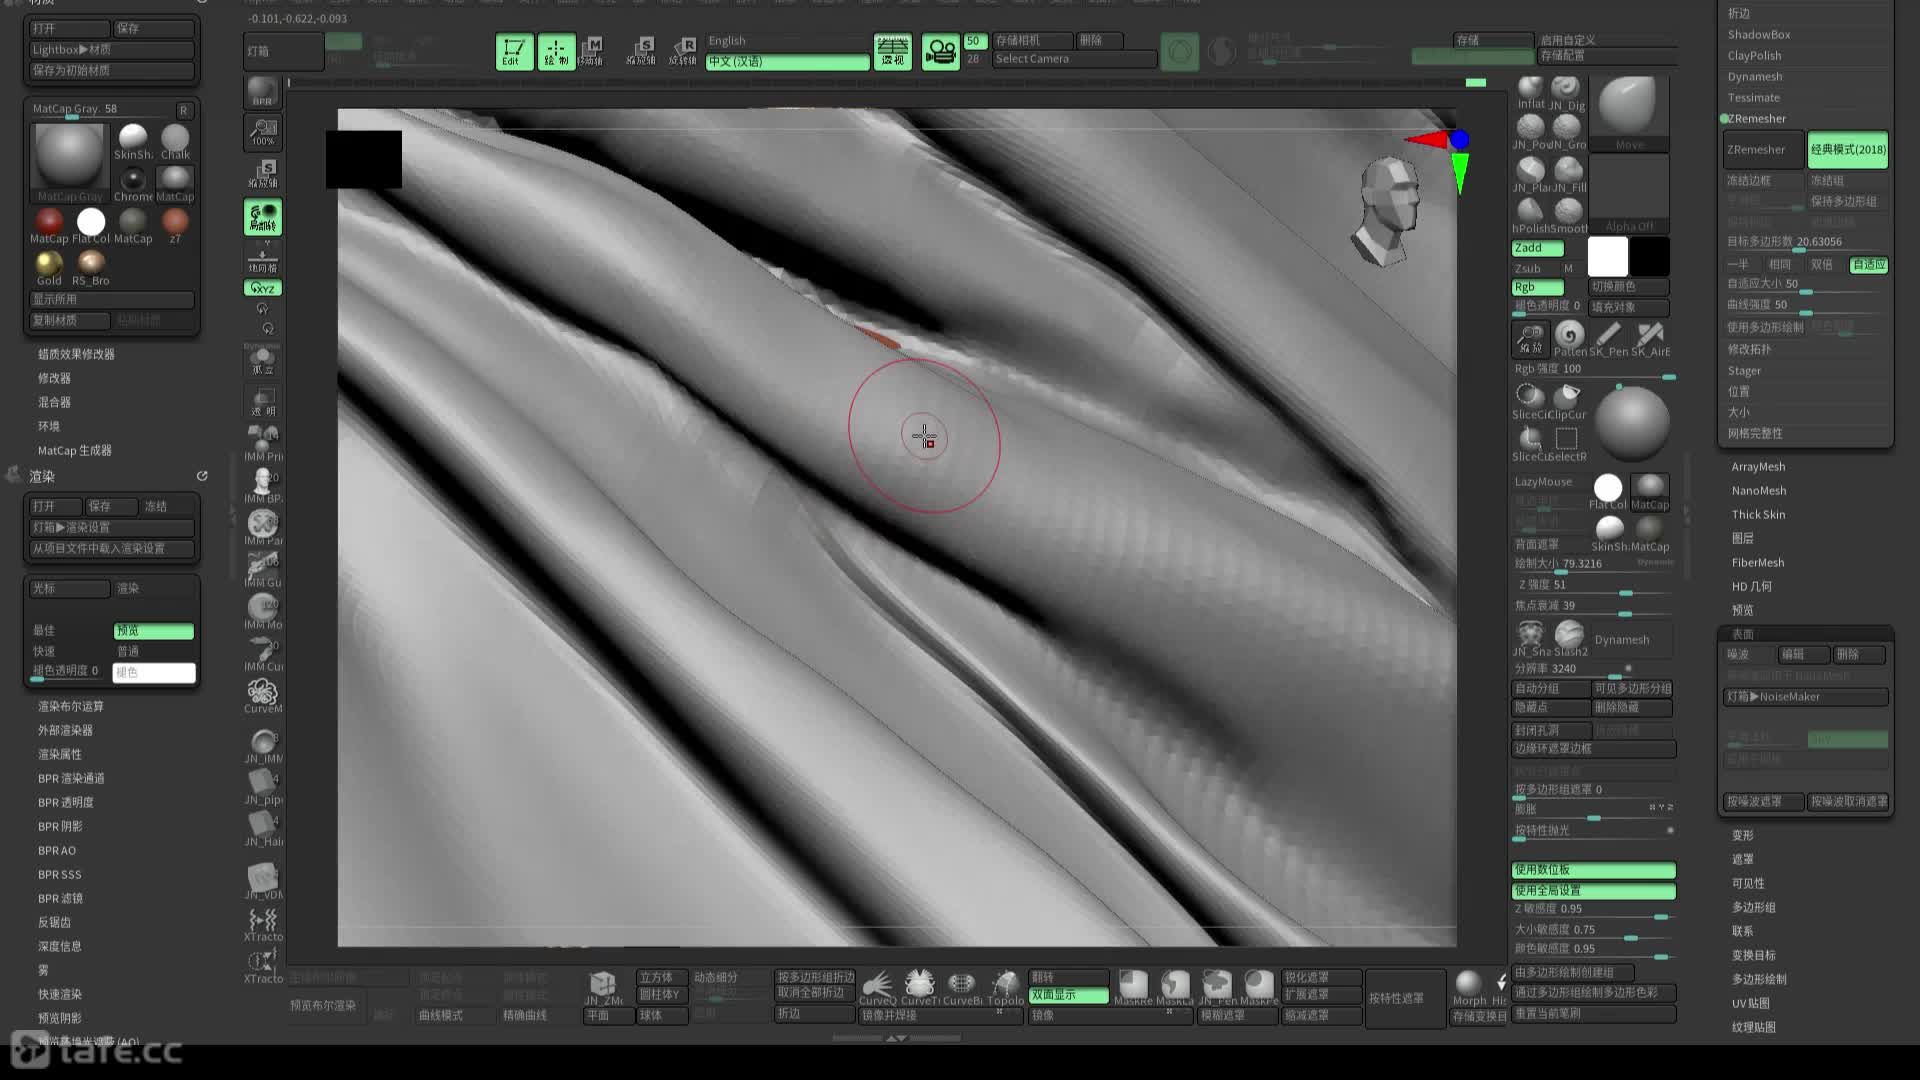Expand the MatCap 生成器 section
The width and height of the screenshot is (1920, 1080).
click(x=75, y=451)
